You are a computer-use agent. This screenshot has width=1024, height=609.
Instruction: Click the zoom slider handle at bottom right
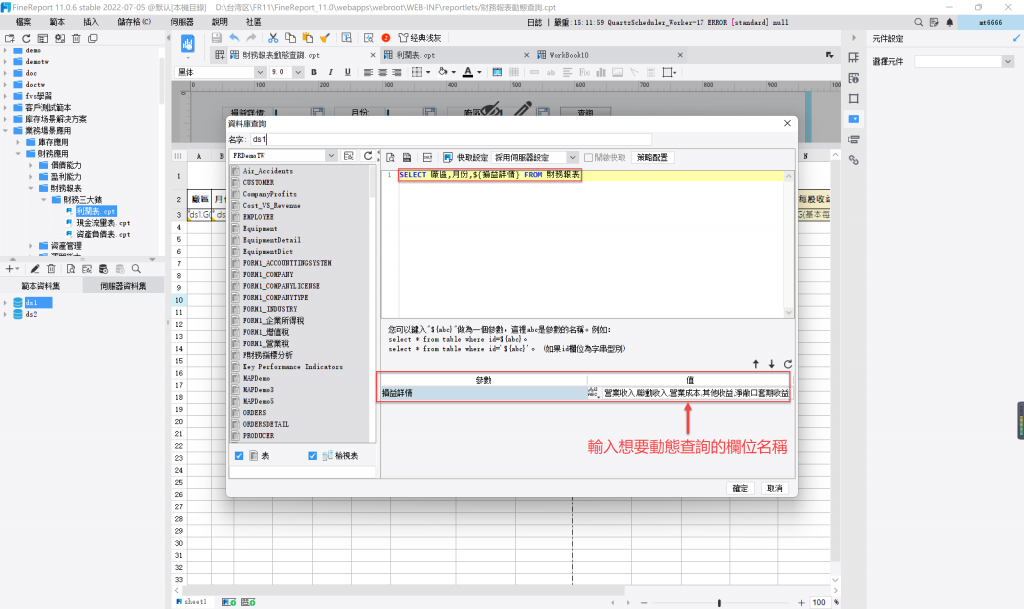coord(719,602)
